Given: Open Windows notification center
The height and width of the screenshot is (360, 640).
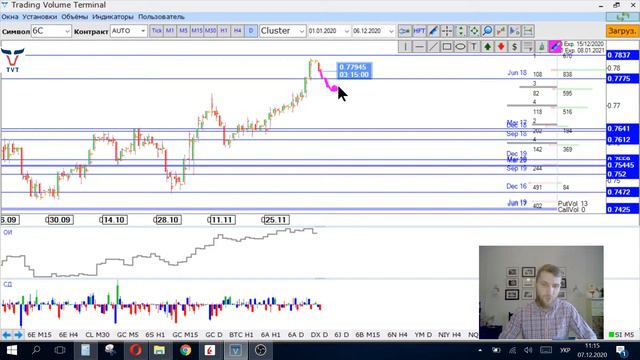Looking at the screenshot, I should [x=622, y=350].
